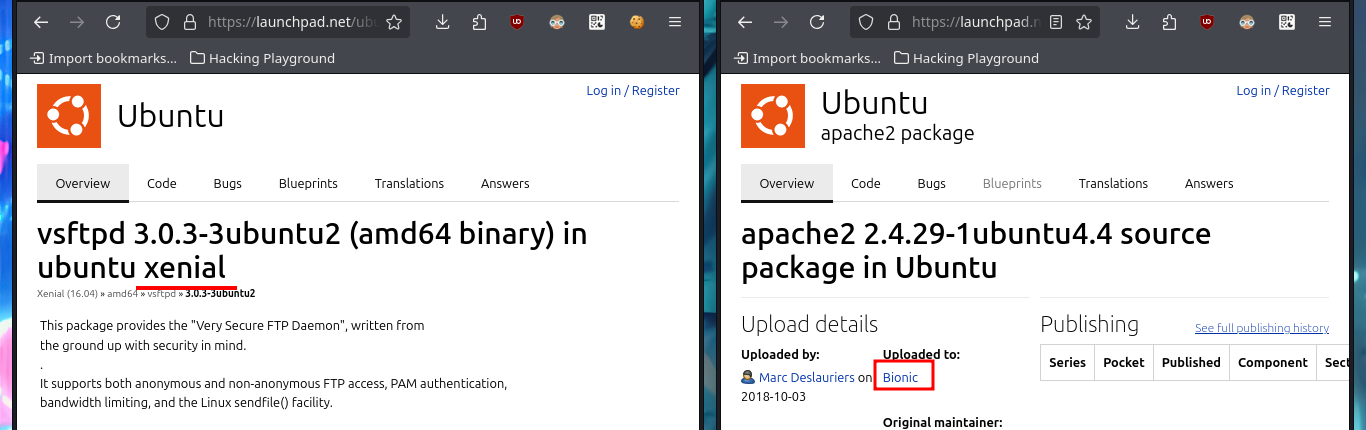
Task: Open uBlock Origin in the apache2 window
Action: click(x=1207, y=22)
